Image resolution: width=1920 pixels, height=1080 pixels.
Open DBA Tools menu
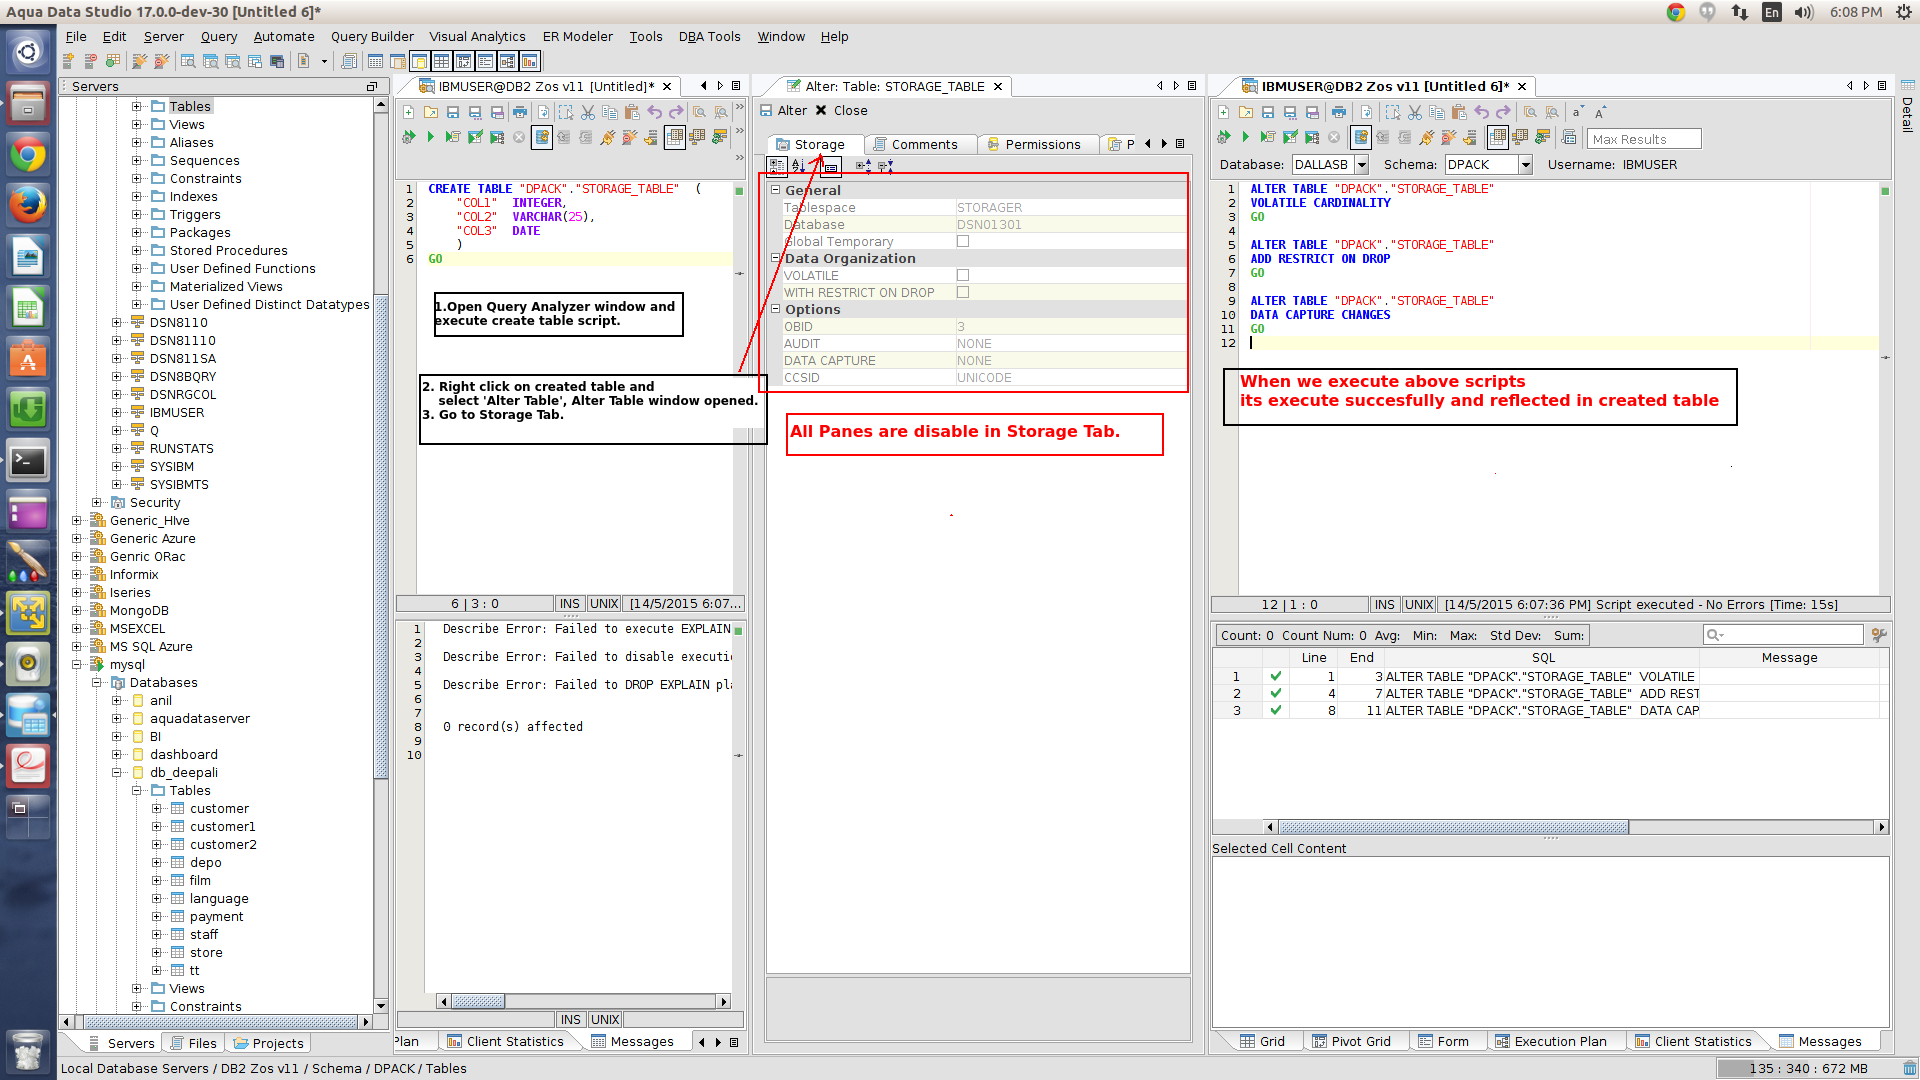[x=709, y=36]
